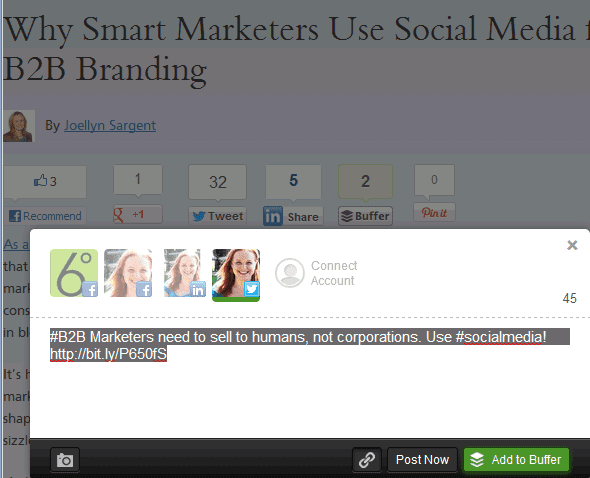Close the Buffer share dialog

tap(572, 245)
